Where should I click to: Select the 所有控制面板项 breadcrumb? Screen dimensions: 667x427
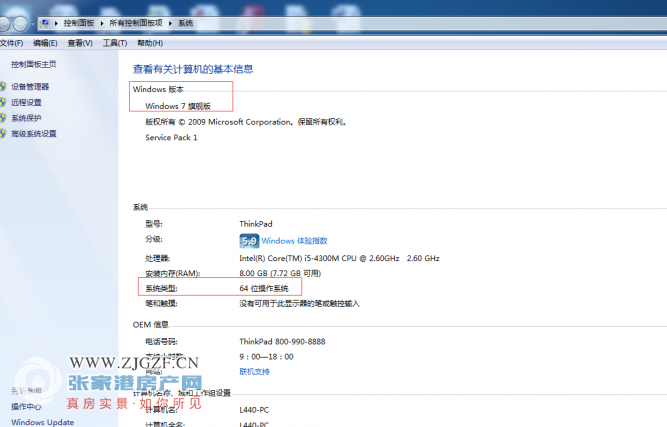(136, 23)
